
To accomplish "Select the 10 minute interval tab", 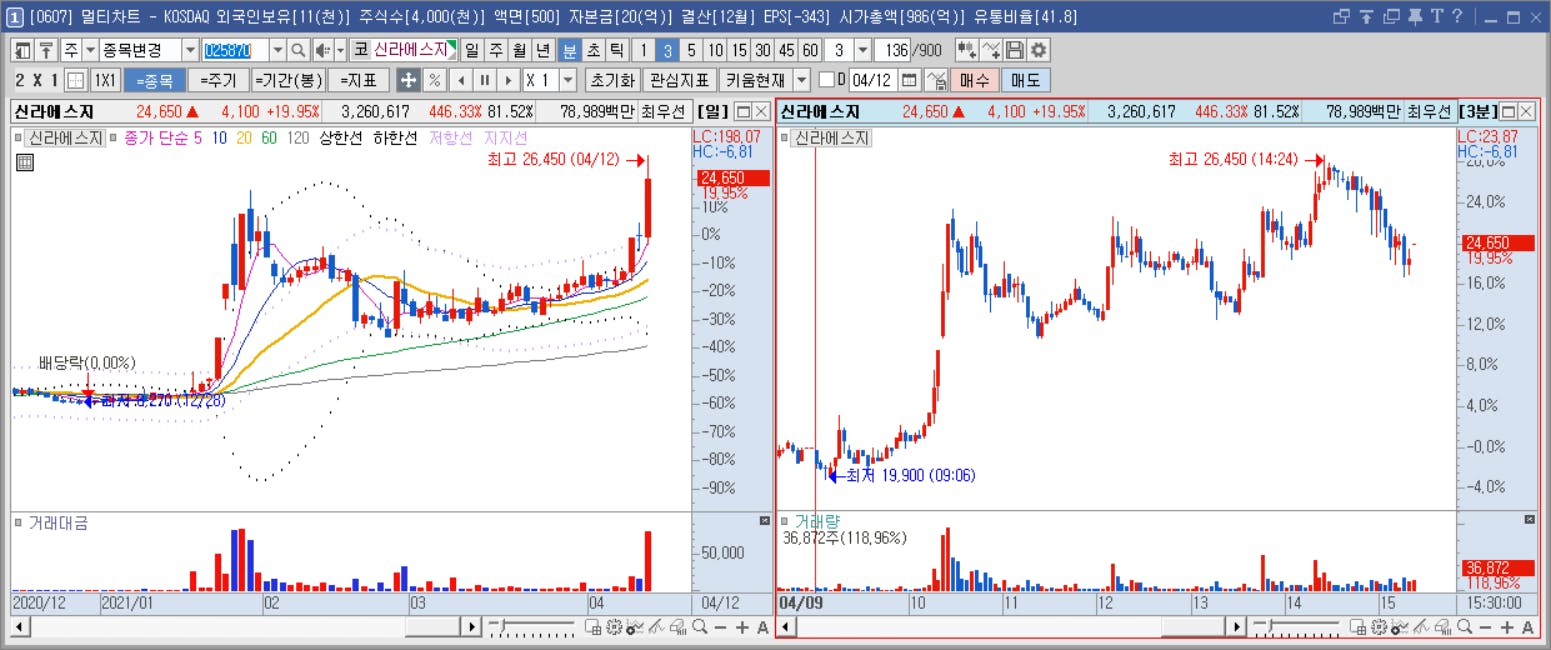I will [715, 50].
